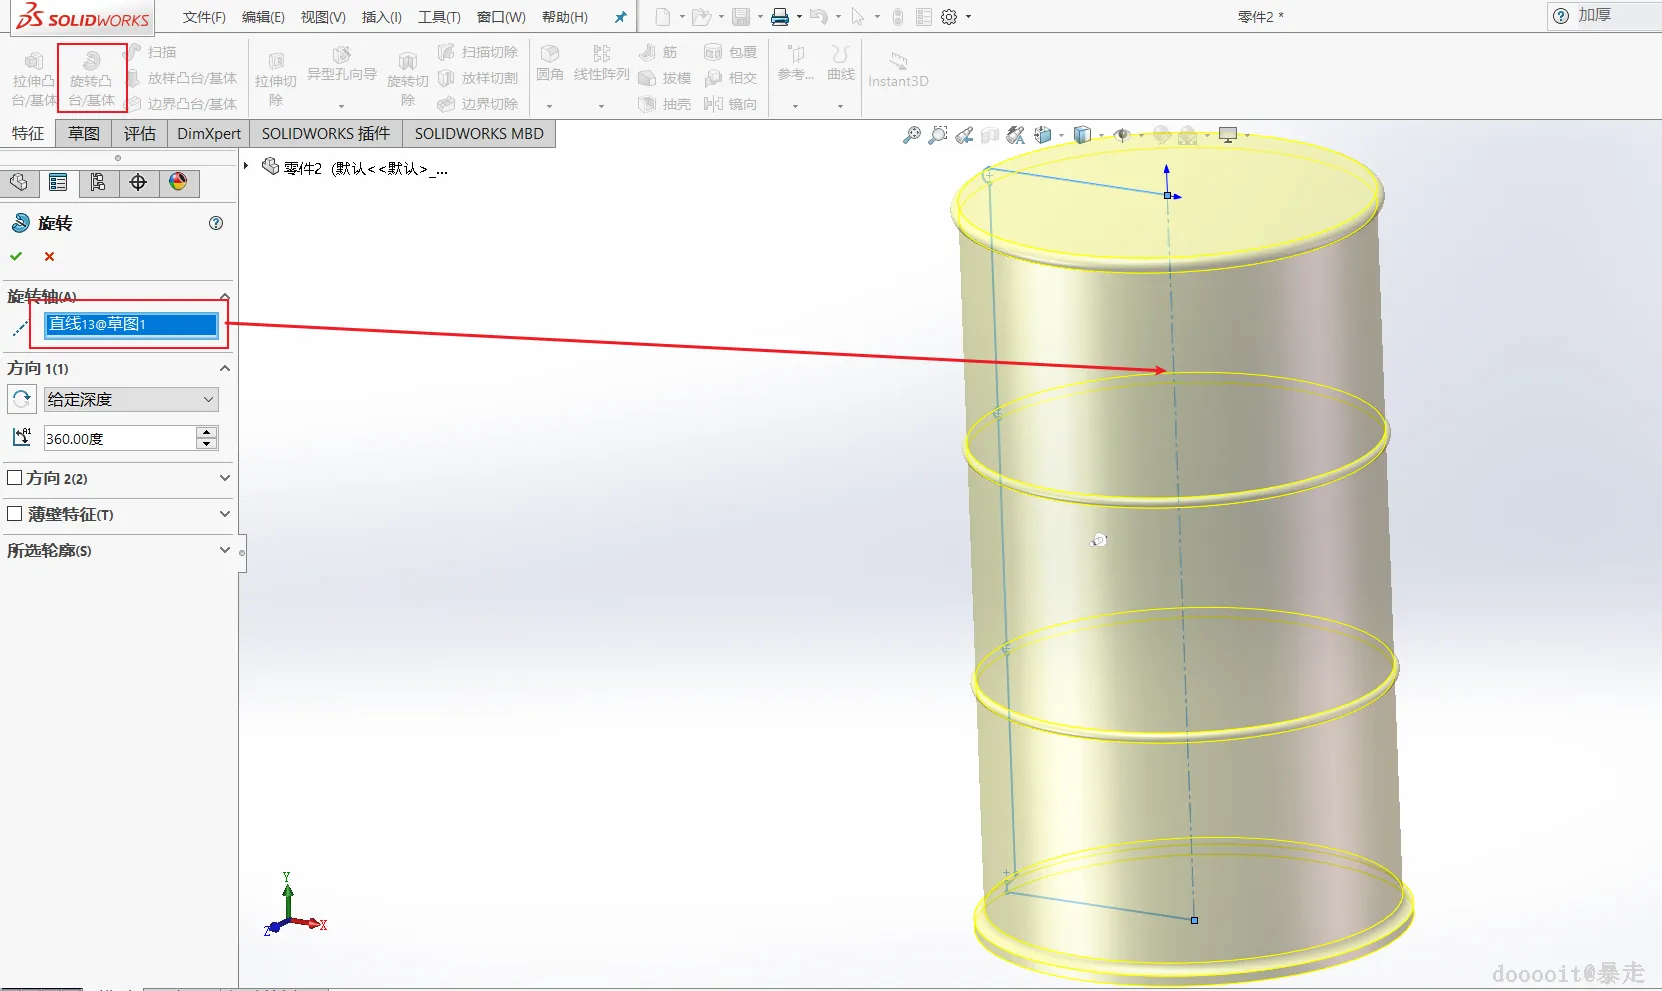
Task: Click the green checkmark to confirm revolve
Action: point(16,257)
